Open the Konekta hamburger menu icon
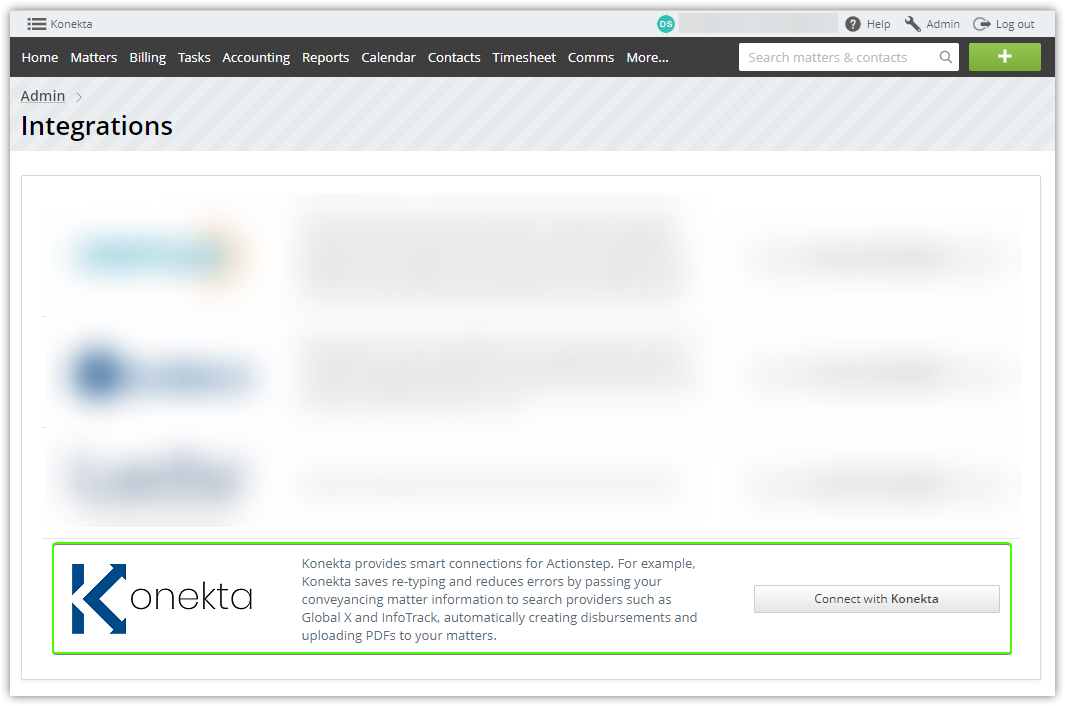The height and width of the screenshot is (706, 1065). [36, 24]
